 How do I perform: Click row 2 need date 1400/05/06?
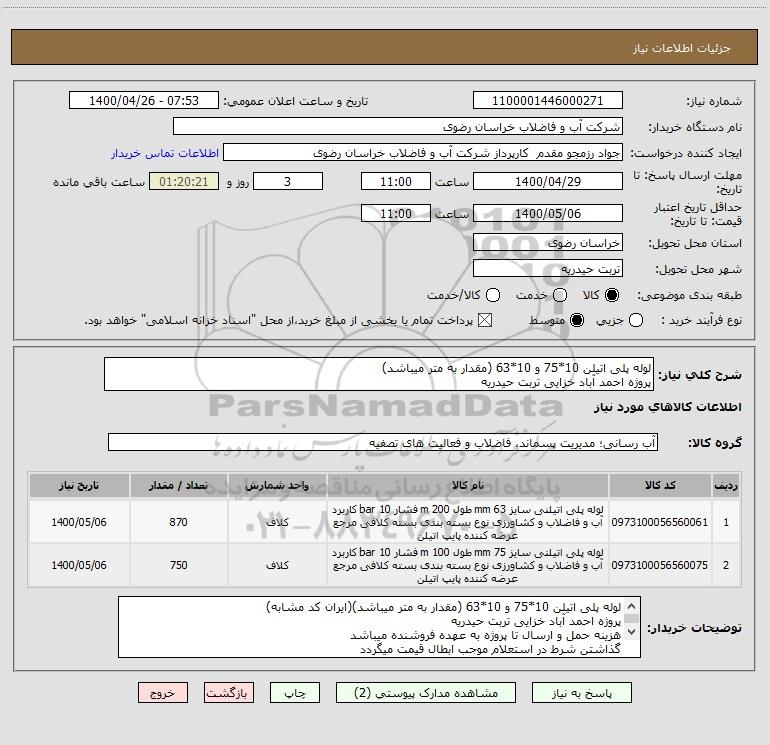pyautogui.click(x=79, y=565)
